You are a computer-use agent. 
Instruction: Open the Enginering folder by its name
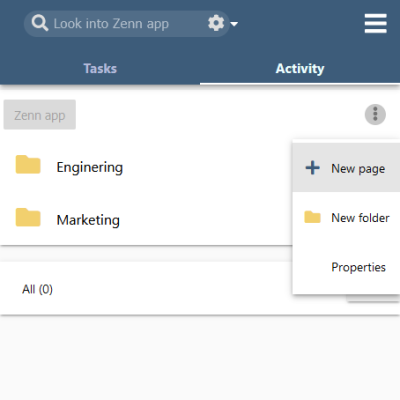90,167
